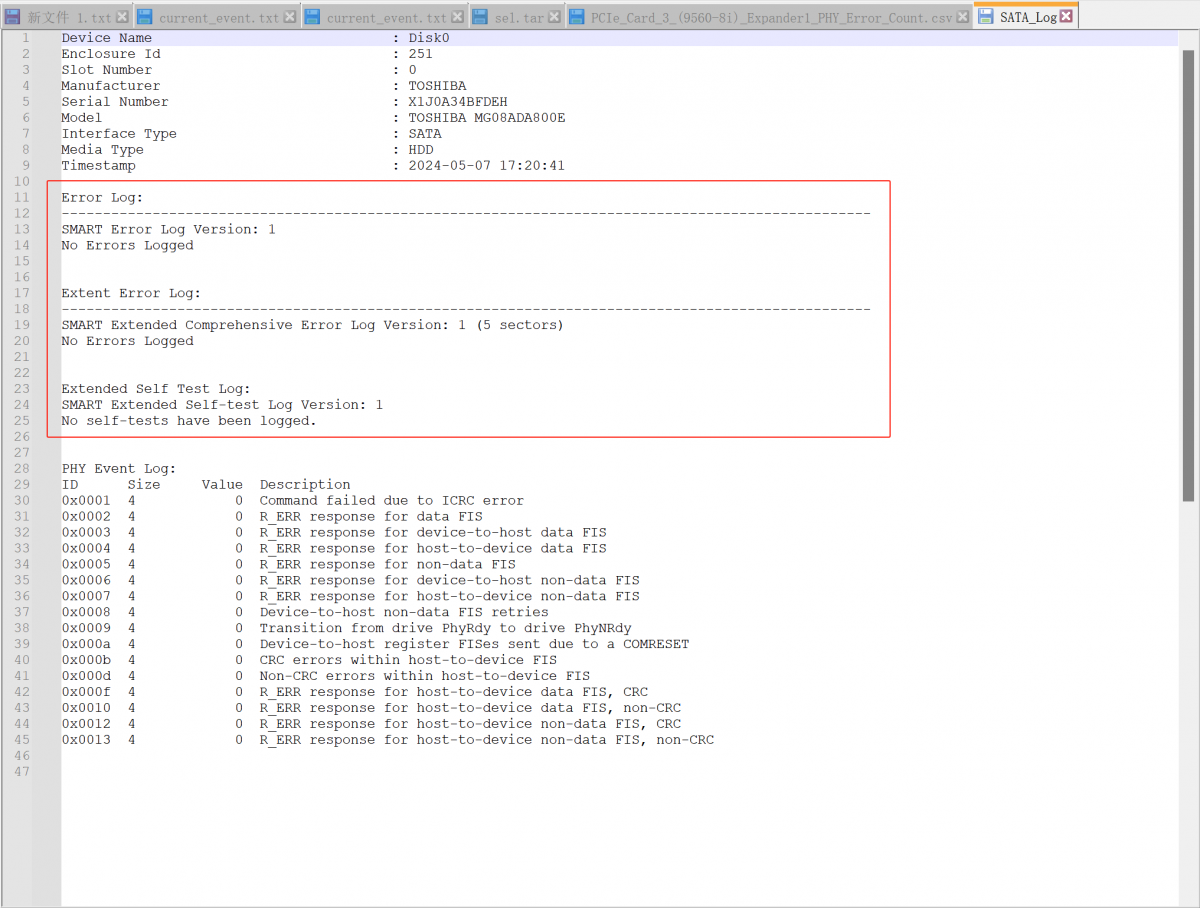
Task: Click line number 11 in the gutter
Action: (x=22, y=197)
